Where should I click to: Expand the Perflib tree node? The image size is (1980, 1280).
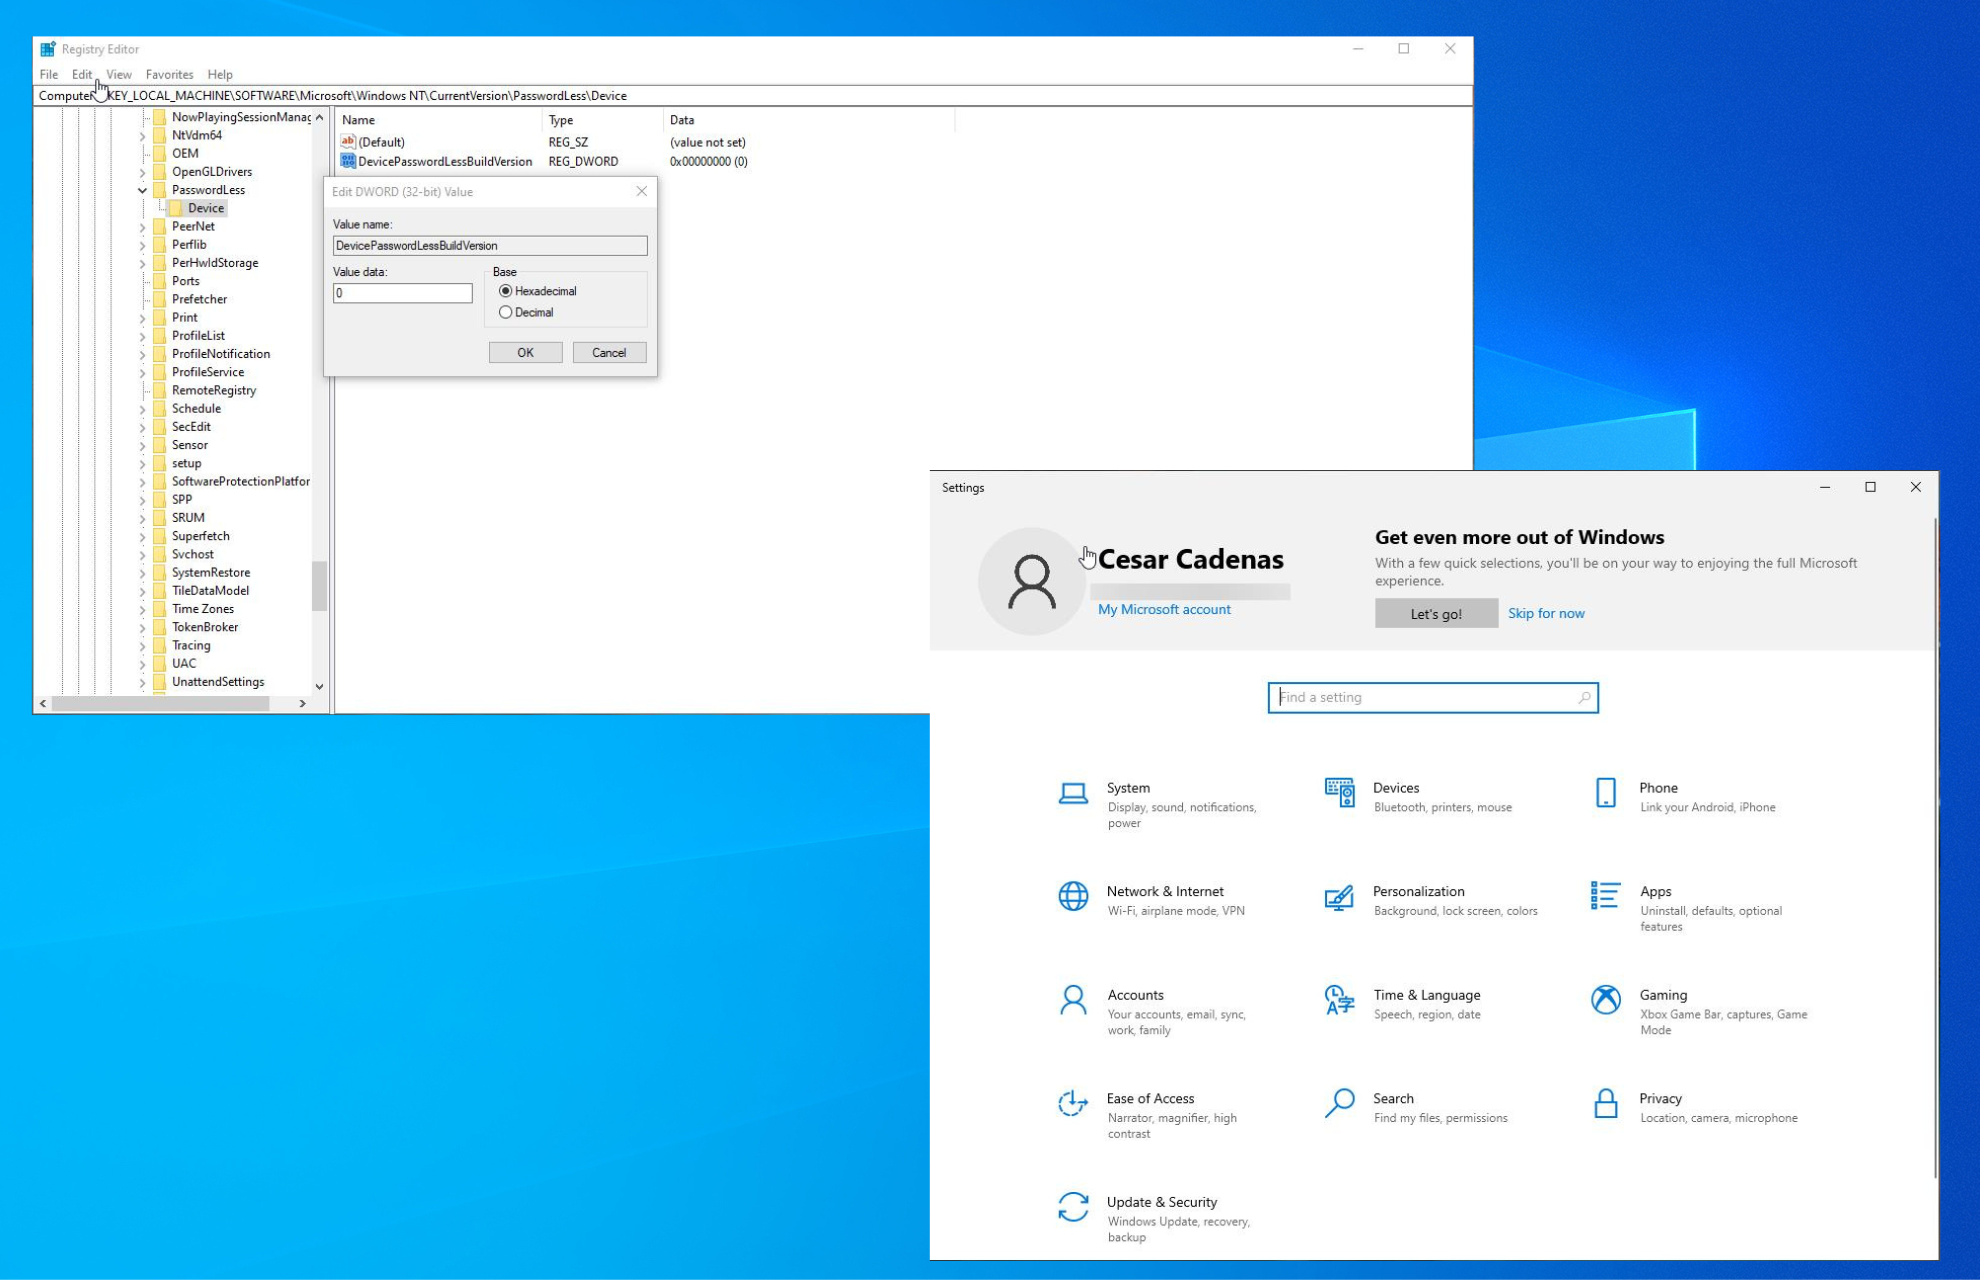[142, 245]
